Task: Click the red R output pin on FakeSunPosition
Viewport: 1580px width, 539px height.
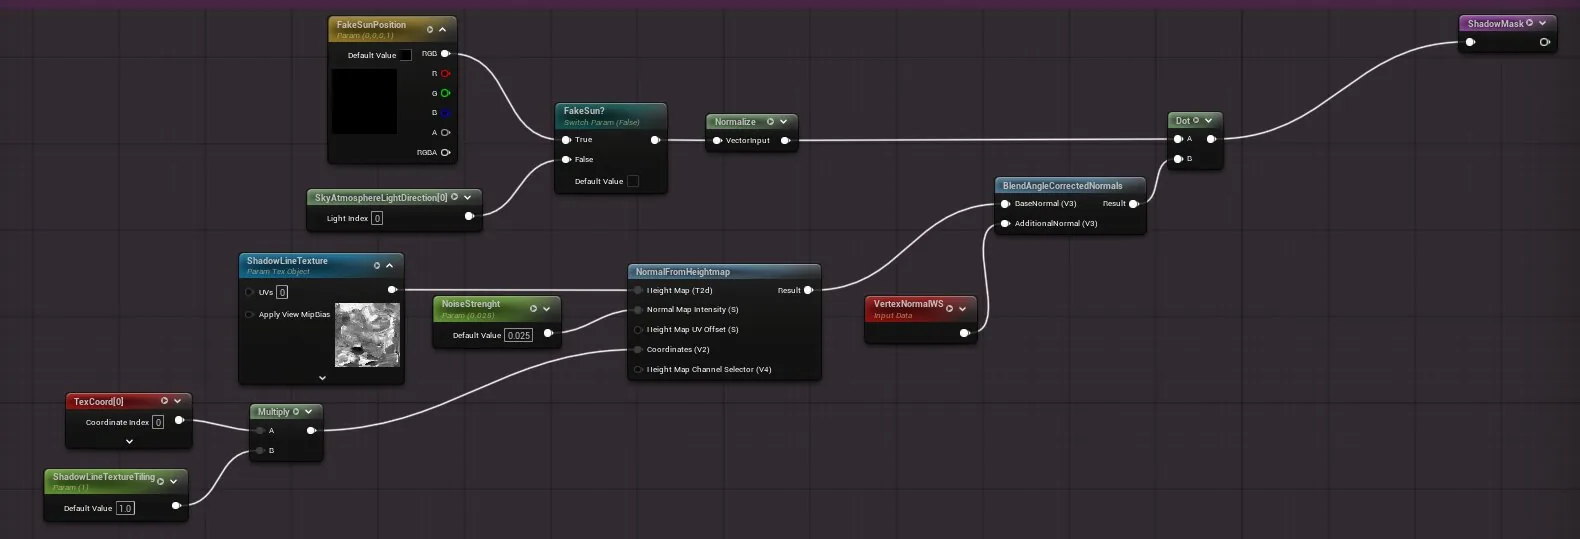Action: click(x=445, y=73)
